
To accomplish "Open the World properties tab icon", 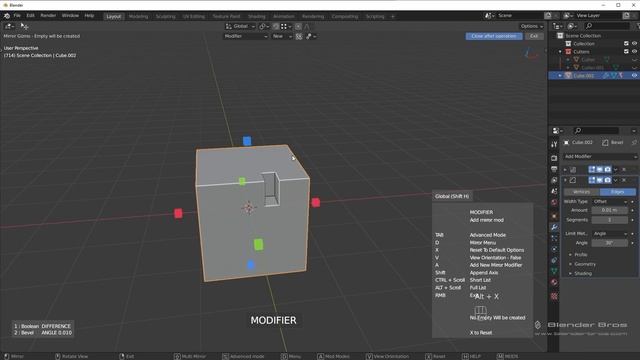I will tap(554, 202).
